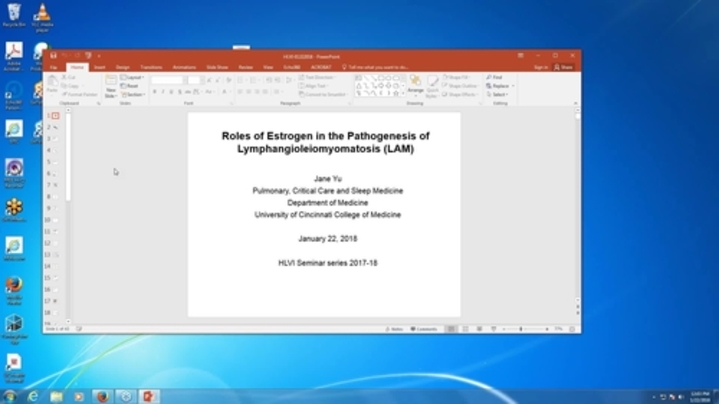Open the Character Spacing dropdown
The height and width of the screenshot is (404, 719).
click(197, 92)
